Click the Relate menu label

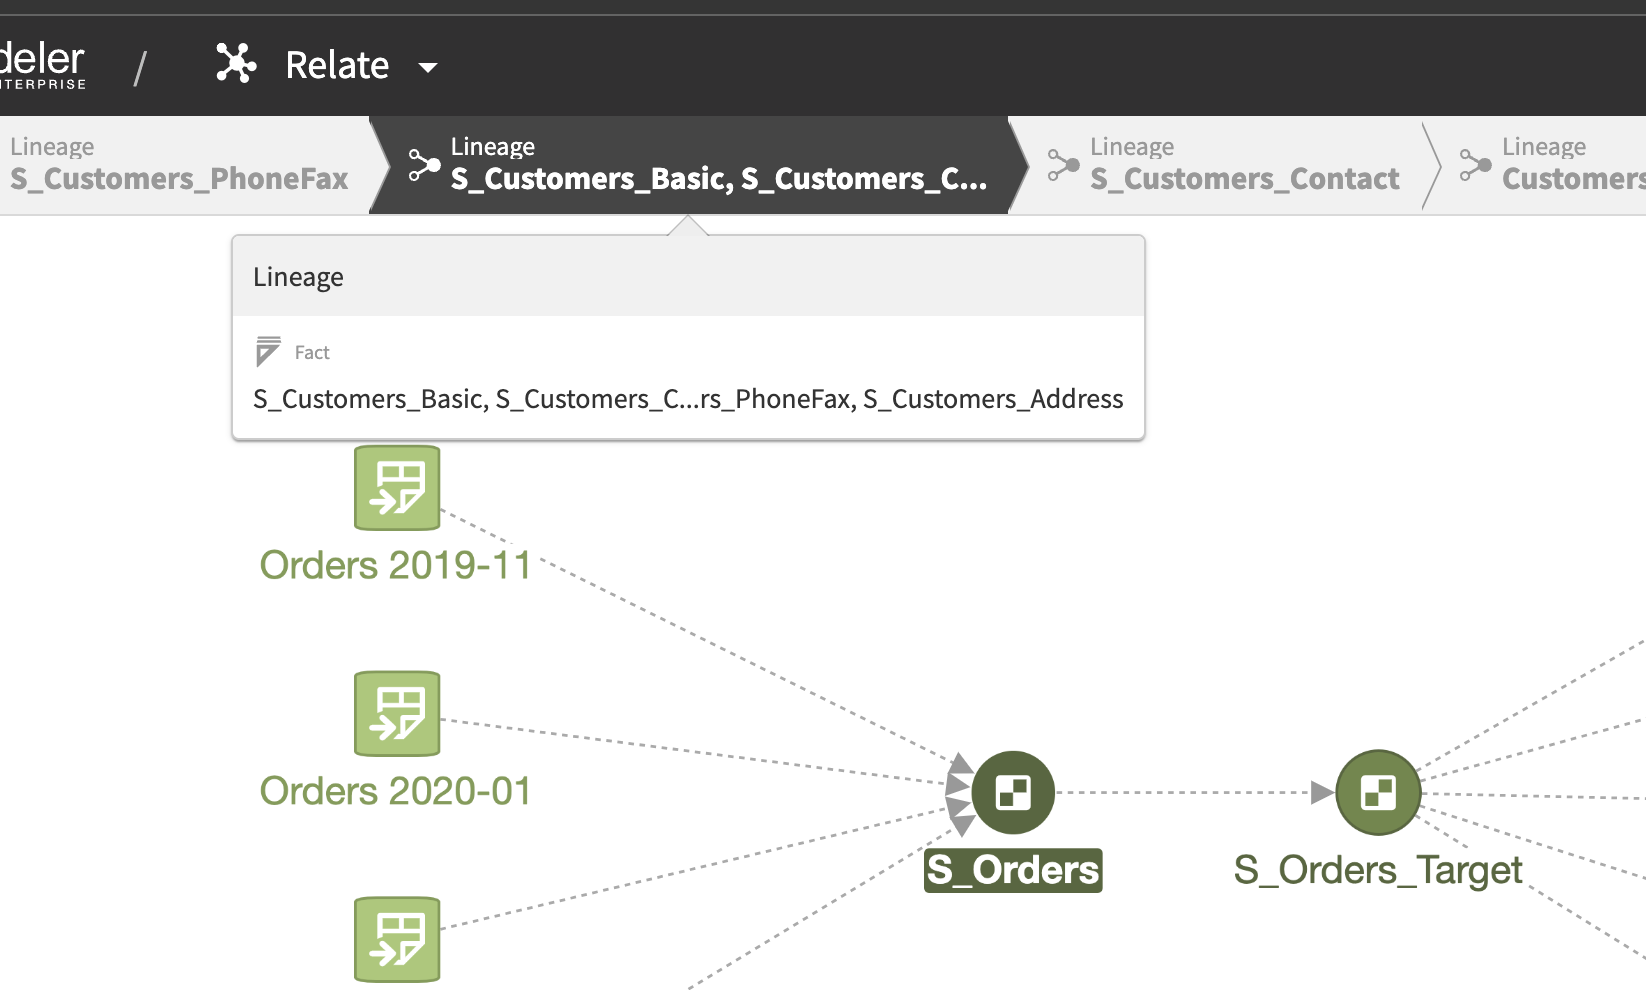click(x=337, y=65)
